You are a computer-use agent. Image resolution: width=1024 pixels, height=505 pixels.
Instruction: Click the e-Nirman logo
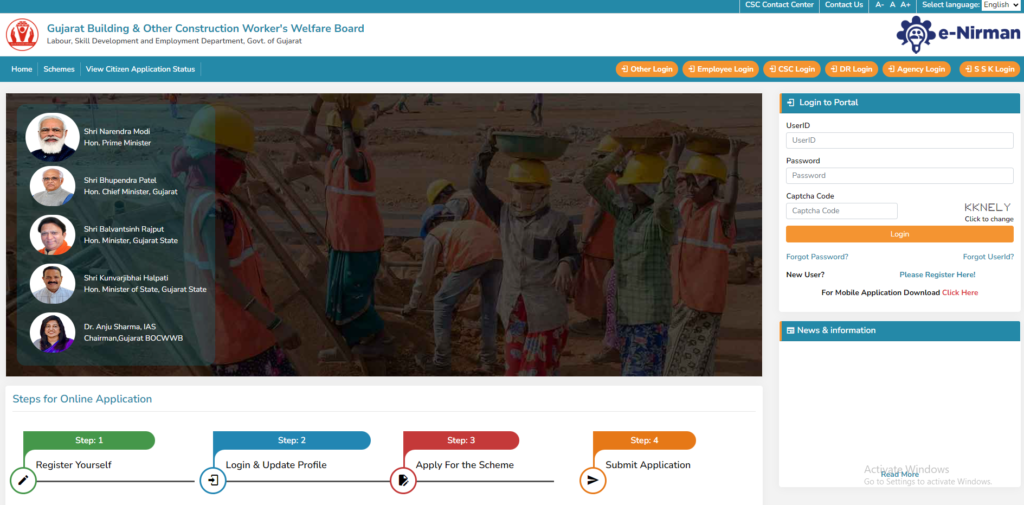957,34
